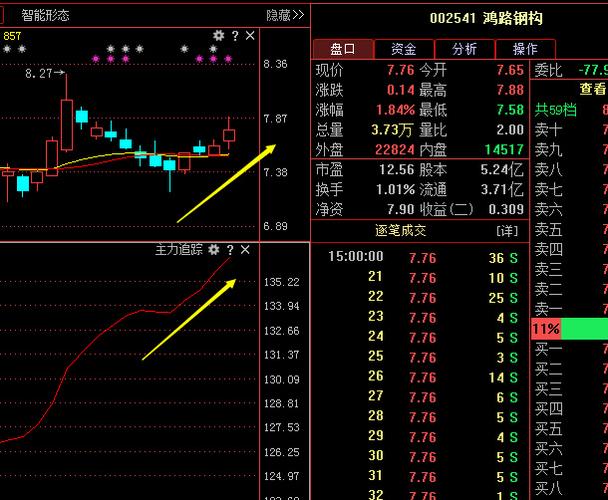
Task: Close the candlestick chart panel
Action: point(250,36)
